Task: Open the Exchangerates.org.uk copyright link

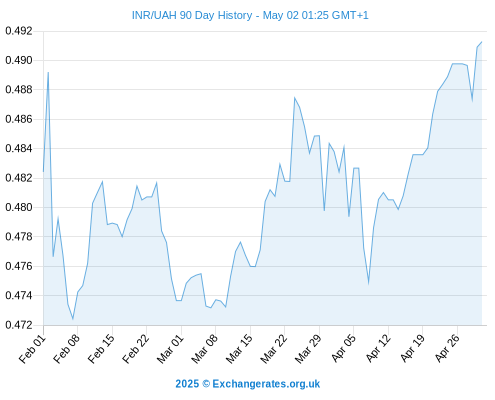Action: 248,384
